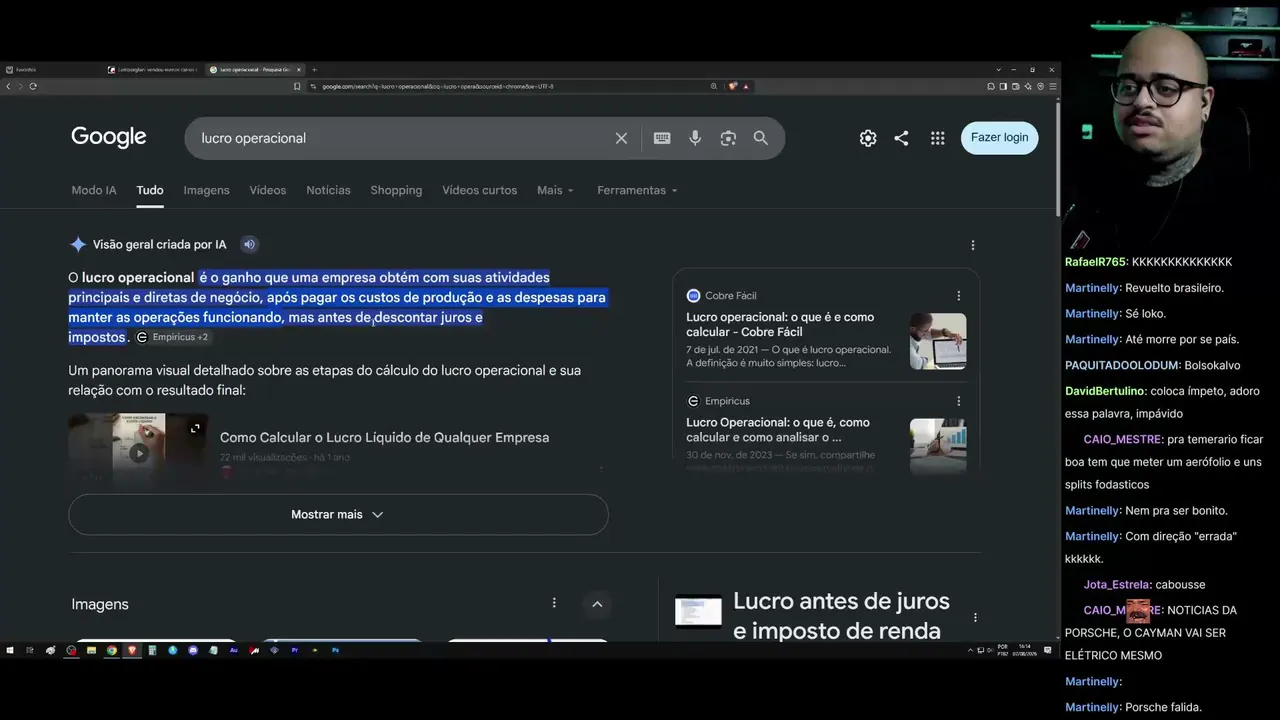Start a voice search with the microphone
Viewport: 1280px width, 720px height.
point(695,138)
